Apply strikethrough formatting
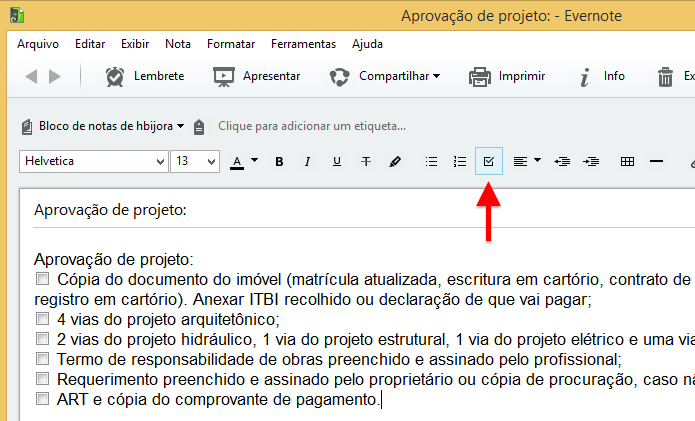This screenshot has height=421, width=695. point(366,162)
